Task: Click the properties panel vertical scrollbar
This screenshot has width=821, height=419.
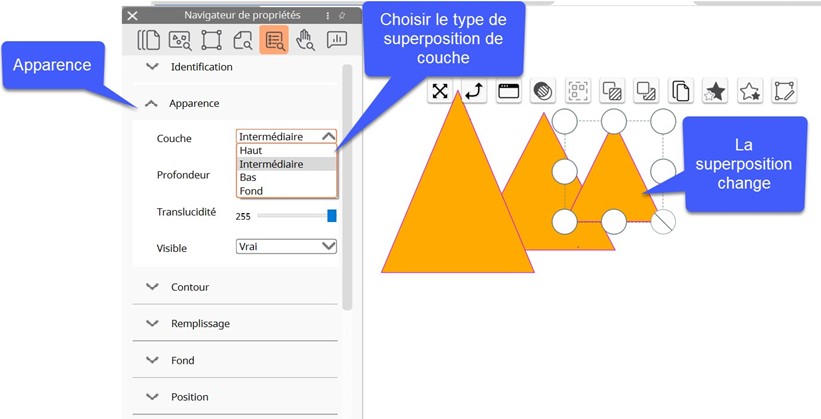Action: pyautogui.click(x=347, y=187)
